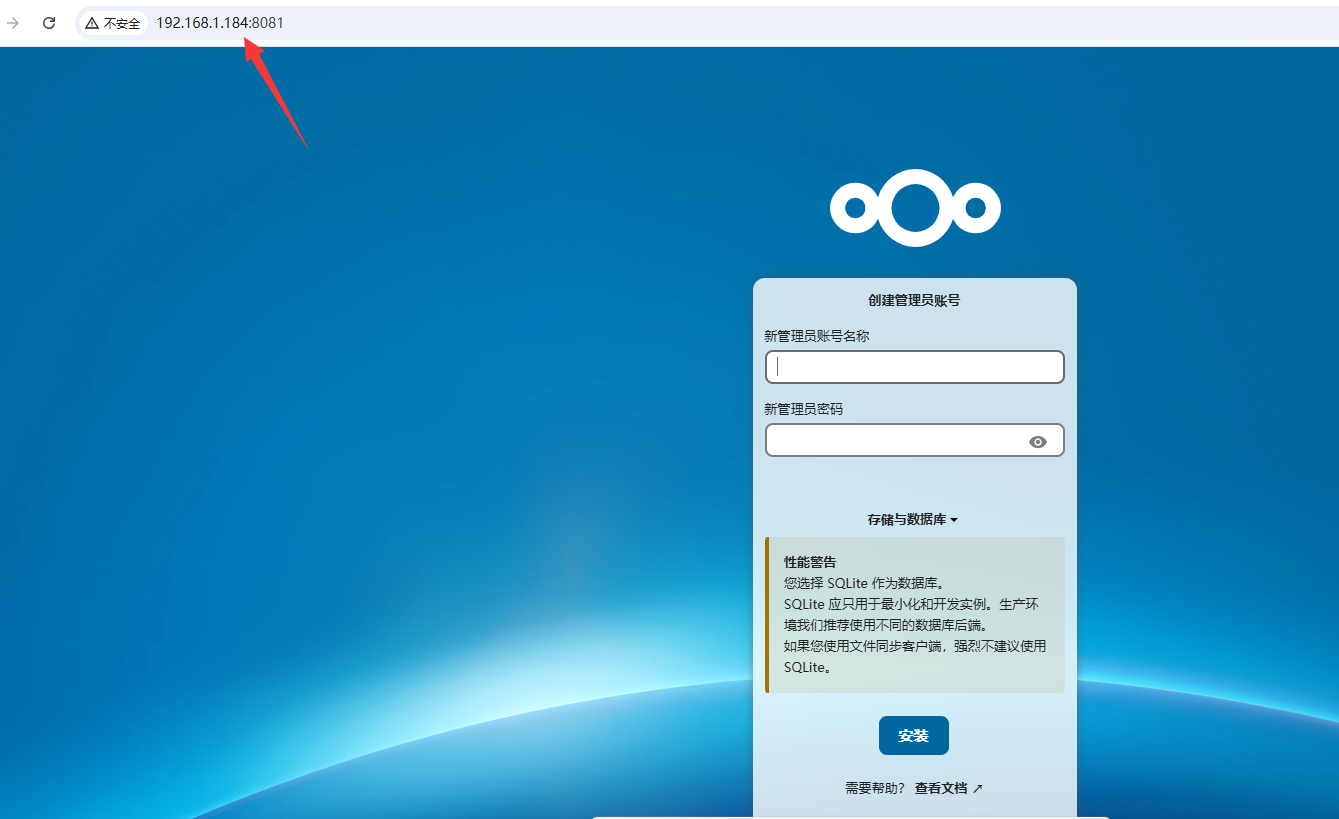Click the address bar URL 192.168.1.184:8081
Image resolution: width=1339 pixels, height=819 pixels.
click(220, 23)
